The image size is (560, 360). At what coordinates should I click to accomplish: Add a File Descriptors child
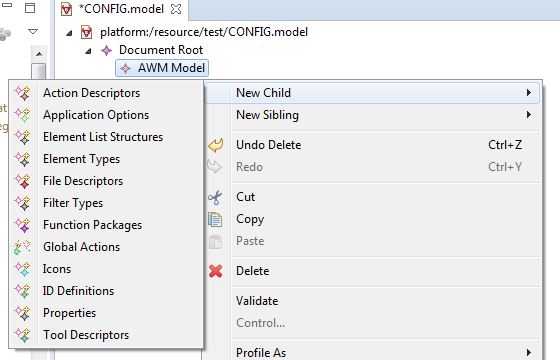[x=106, y=181]
